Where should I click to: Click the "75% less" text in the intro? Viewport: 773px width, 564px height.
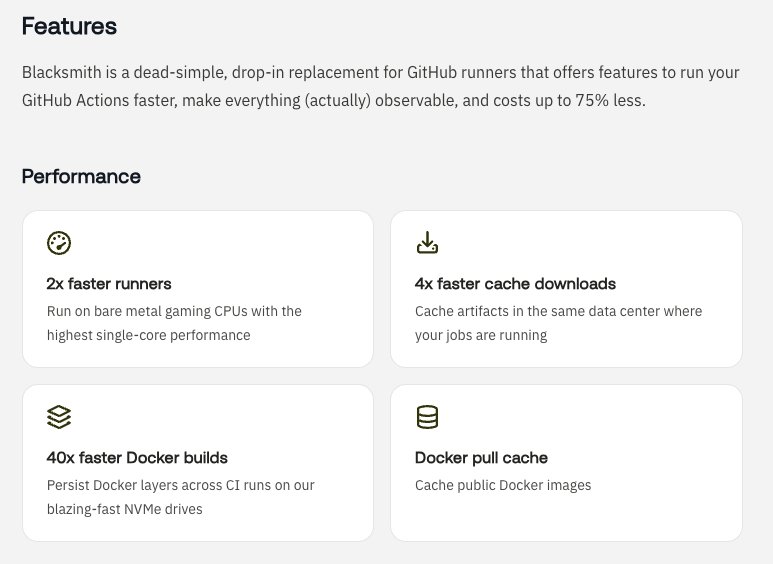point(610,101)
